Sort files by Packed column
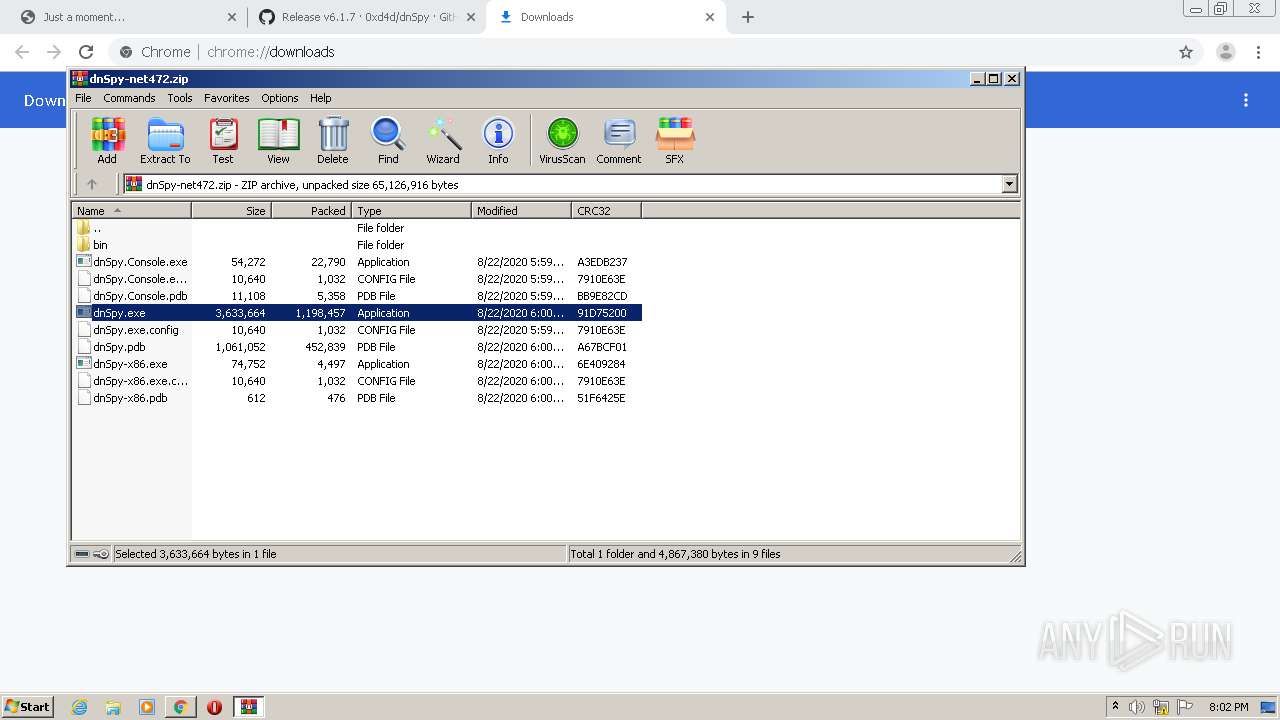Viewport: 1280px width, 720px height. pos(312,211)
